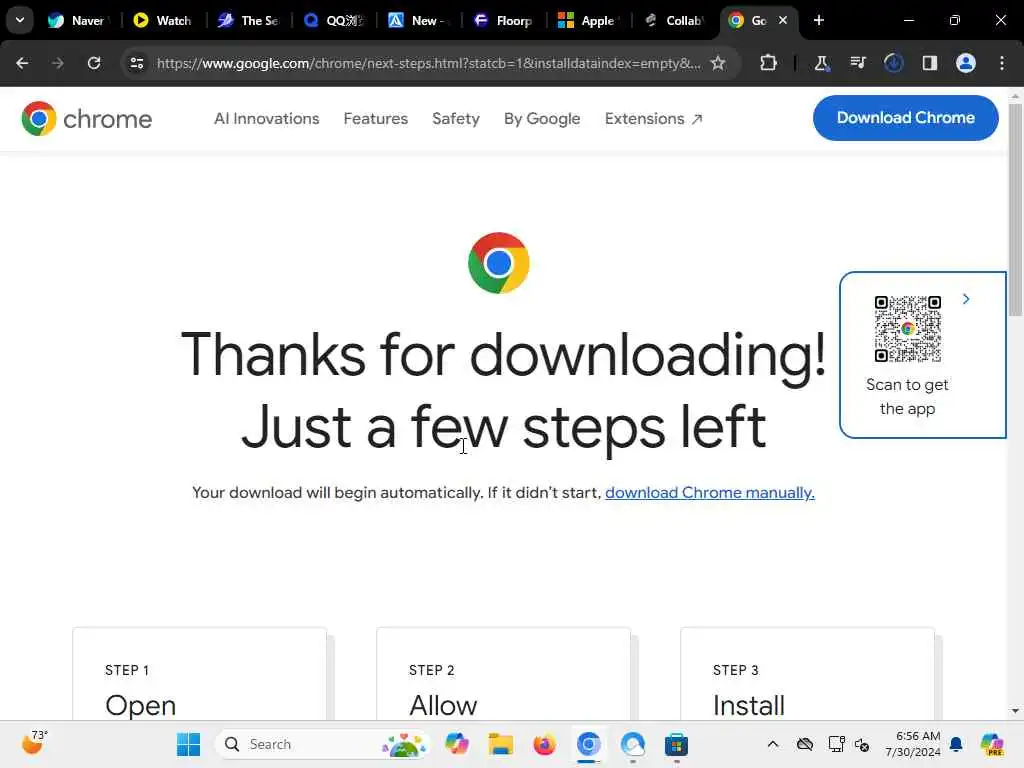Screen dimensions: 1024x768
Task: Show hidden system tray icons
Action: [773, 744]
